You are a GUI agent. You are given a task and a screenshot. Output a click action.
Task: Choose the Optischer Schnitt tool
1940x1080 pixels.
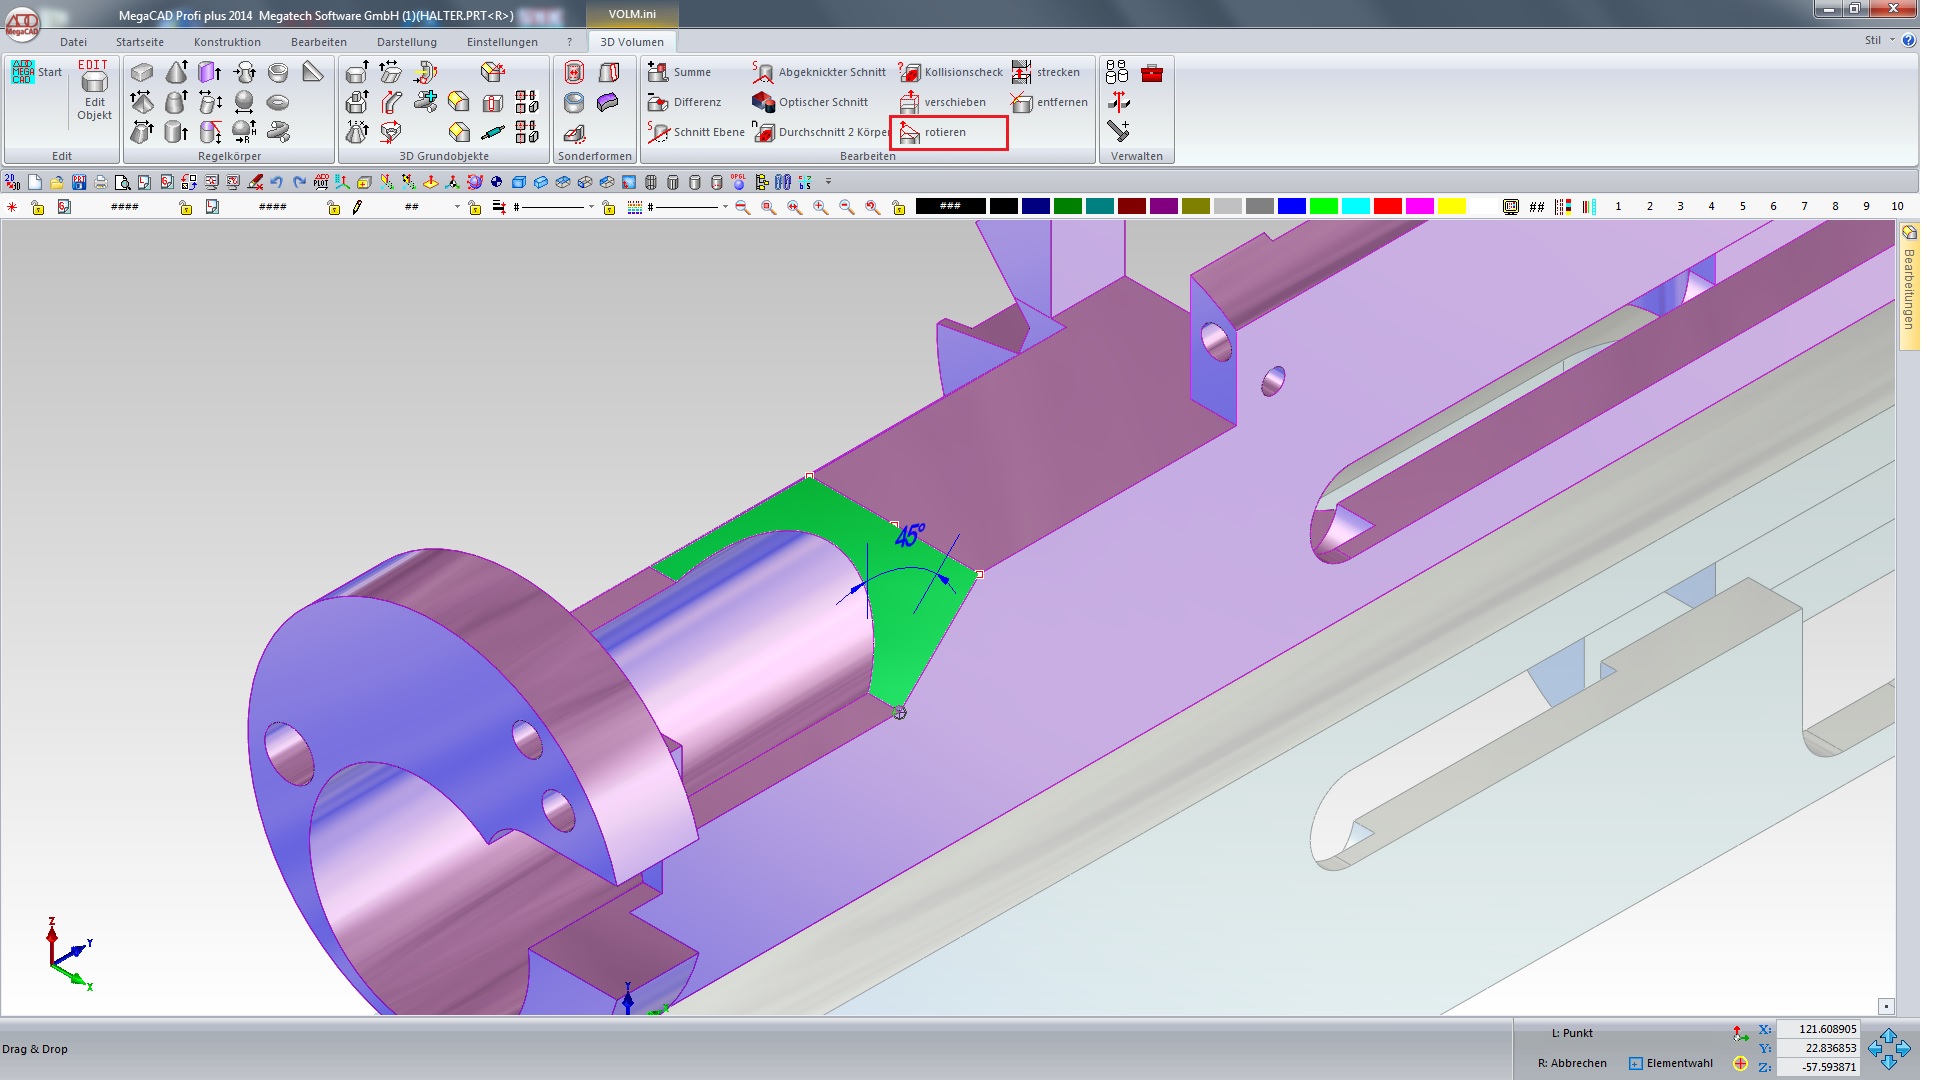tap(811, 102)
